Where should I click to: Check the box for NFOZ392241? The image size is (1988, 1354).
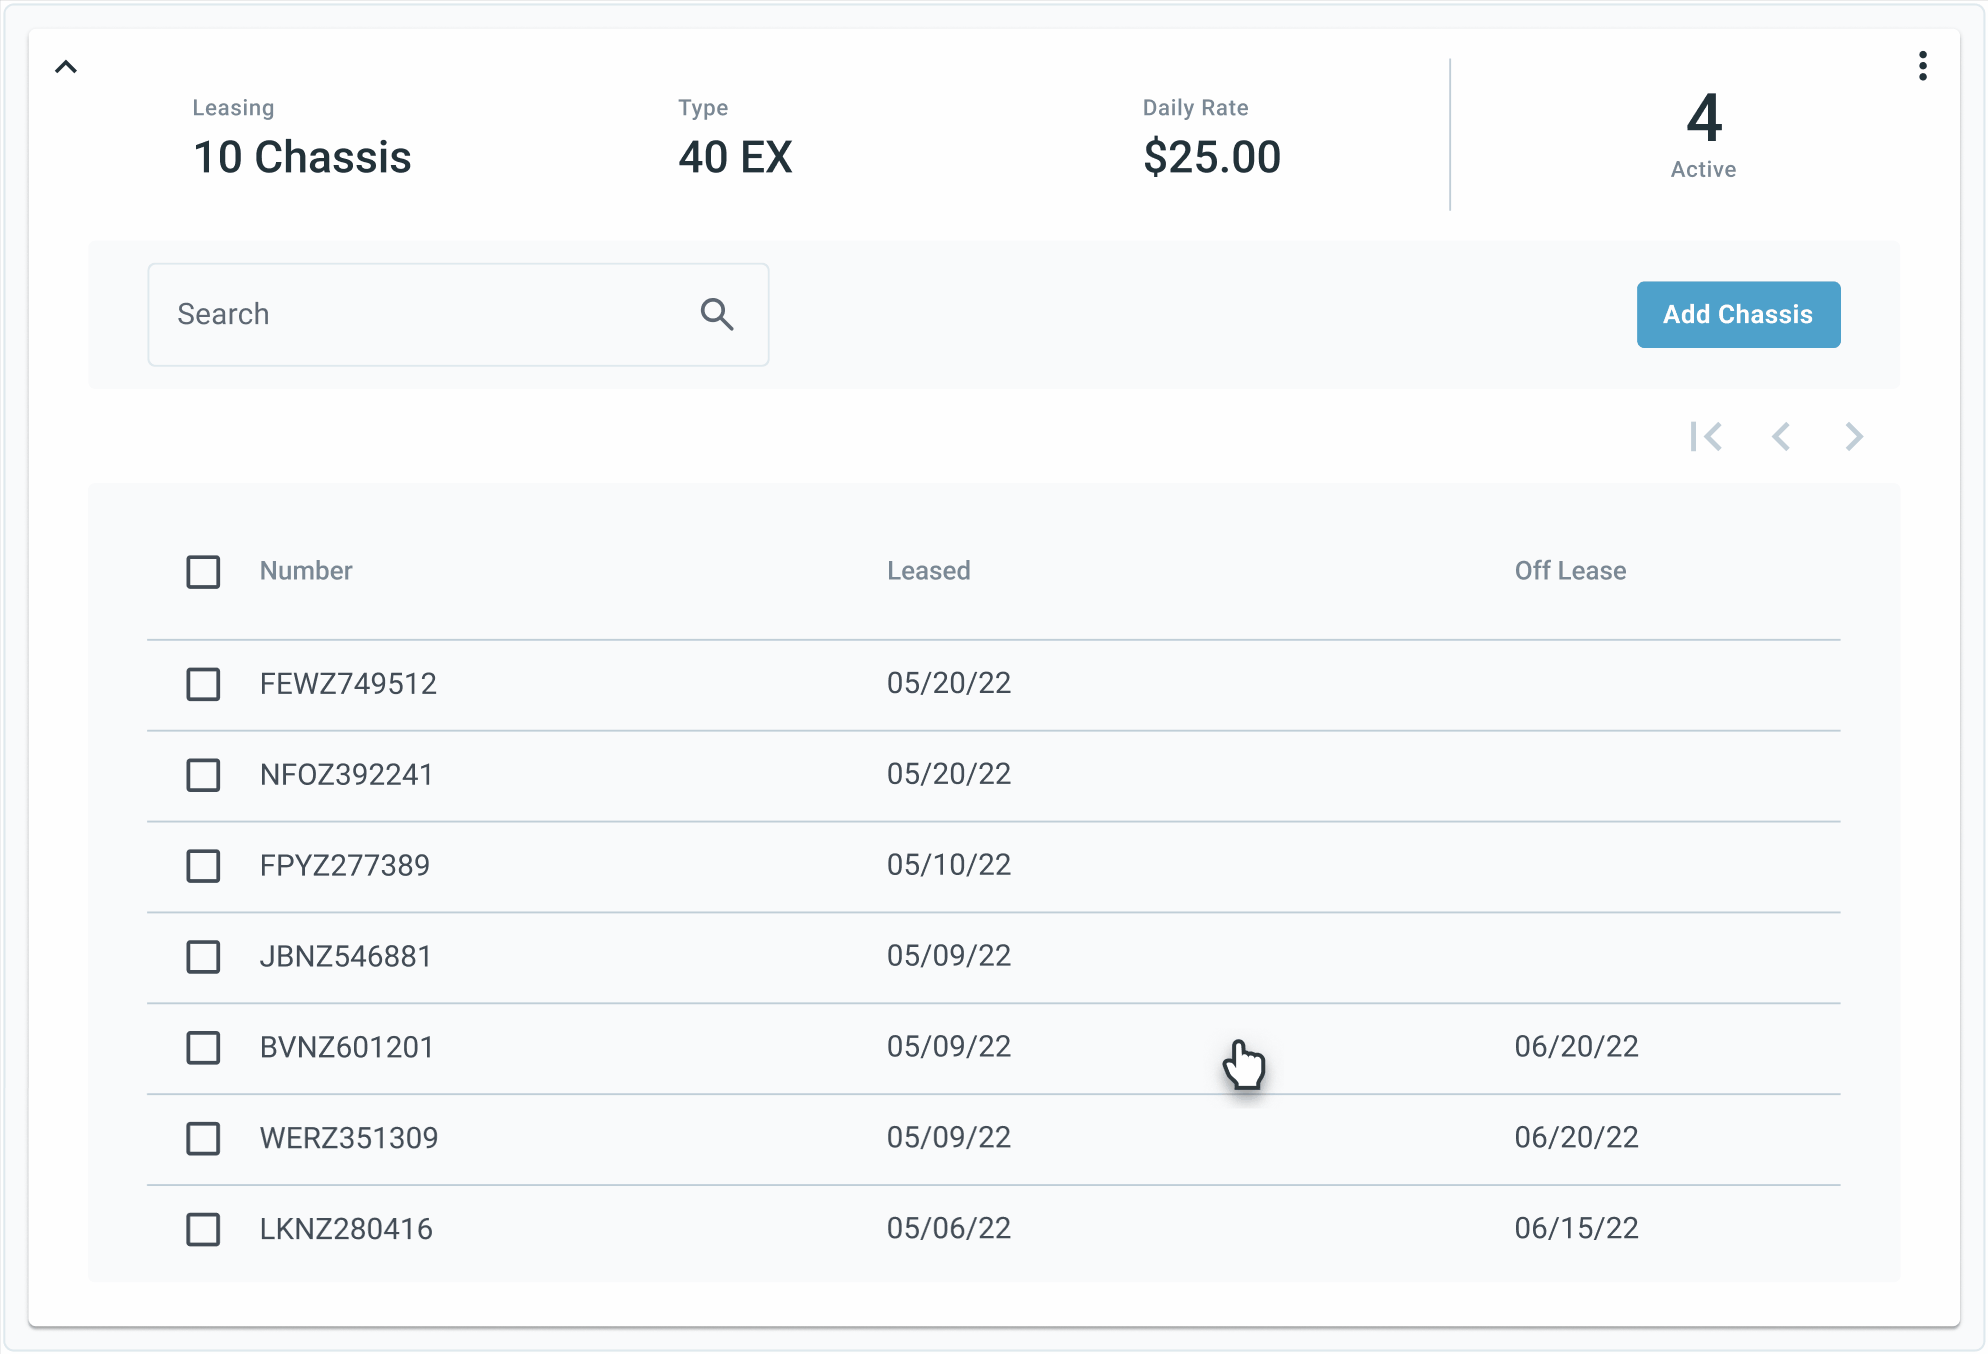click(x=203, y=775)
